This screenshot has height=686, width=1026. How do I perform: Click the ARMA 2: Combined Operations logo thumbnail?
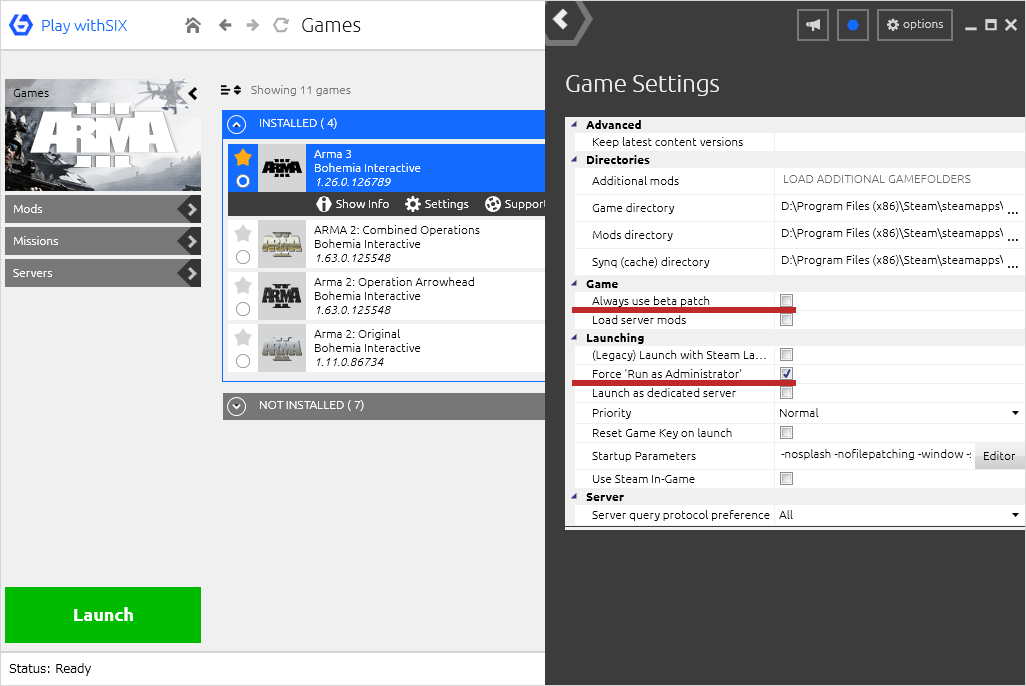(282, 244)
